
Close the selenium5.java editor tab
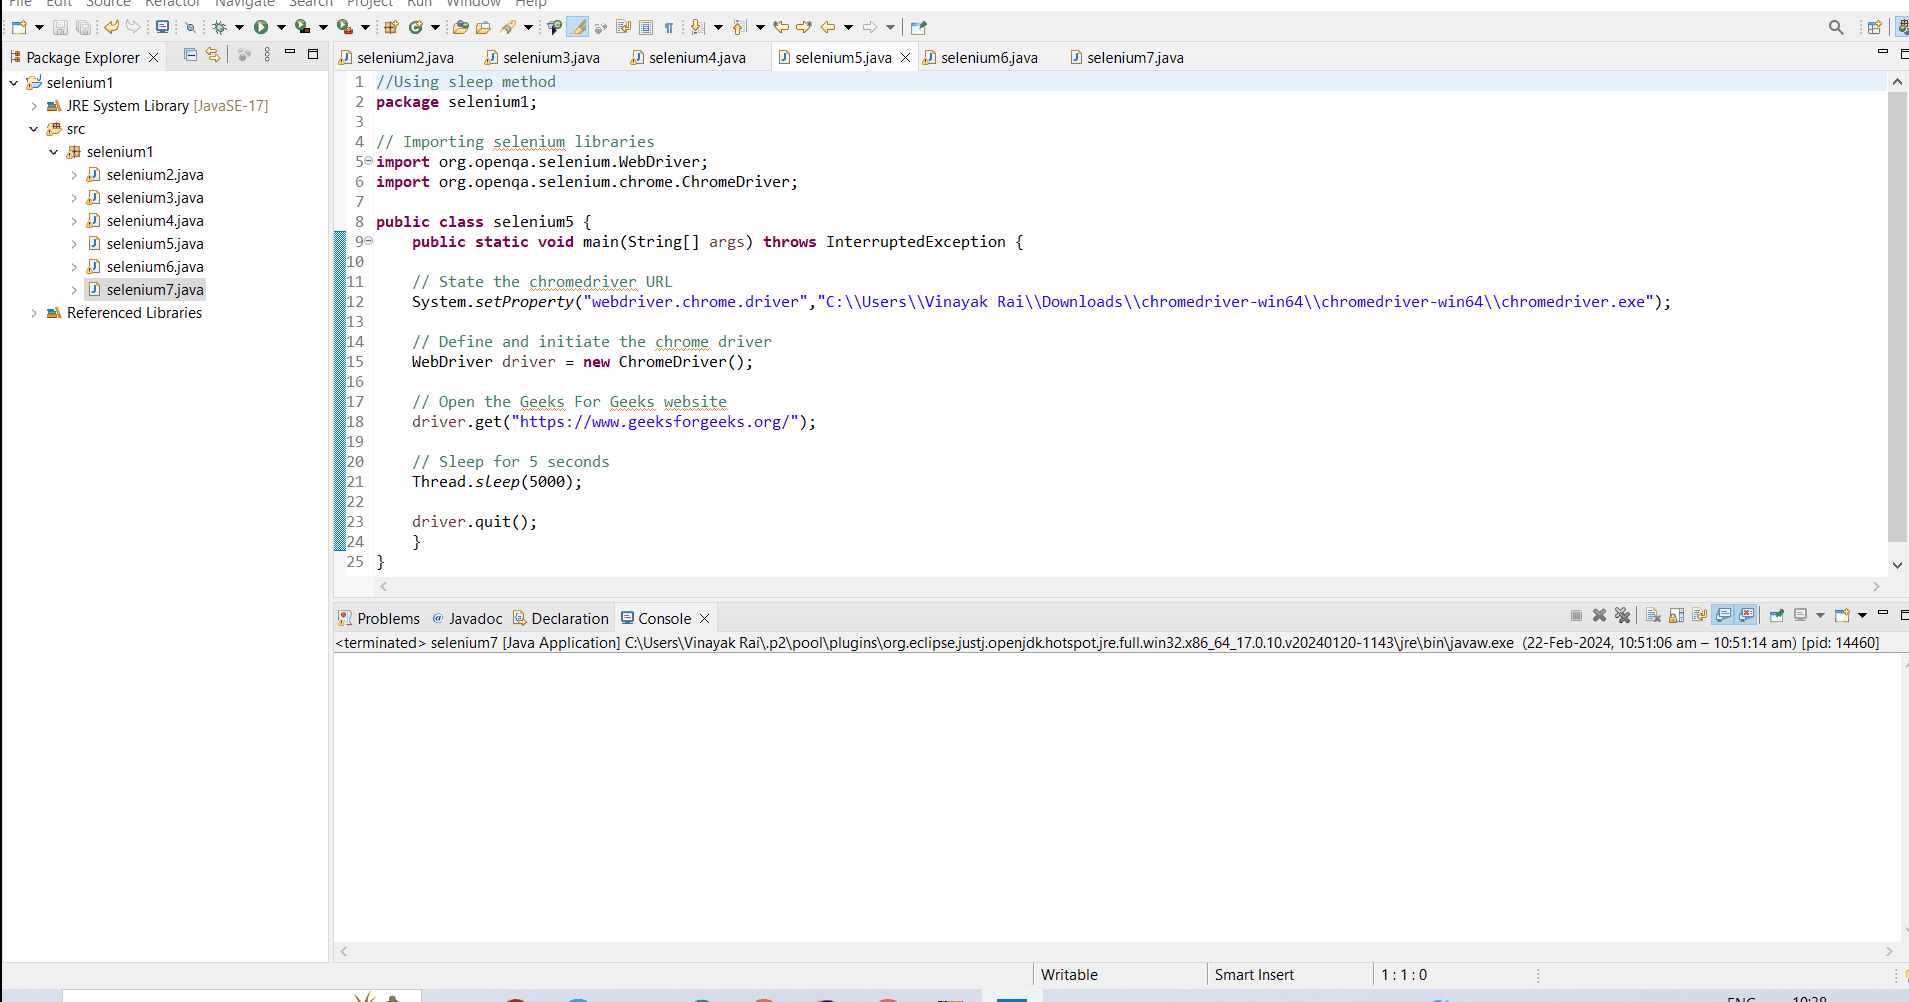[x=906, y=58]
